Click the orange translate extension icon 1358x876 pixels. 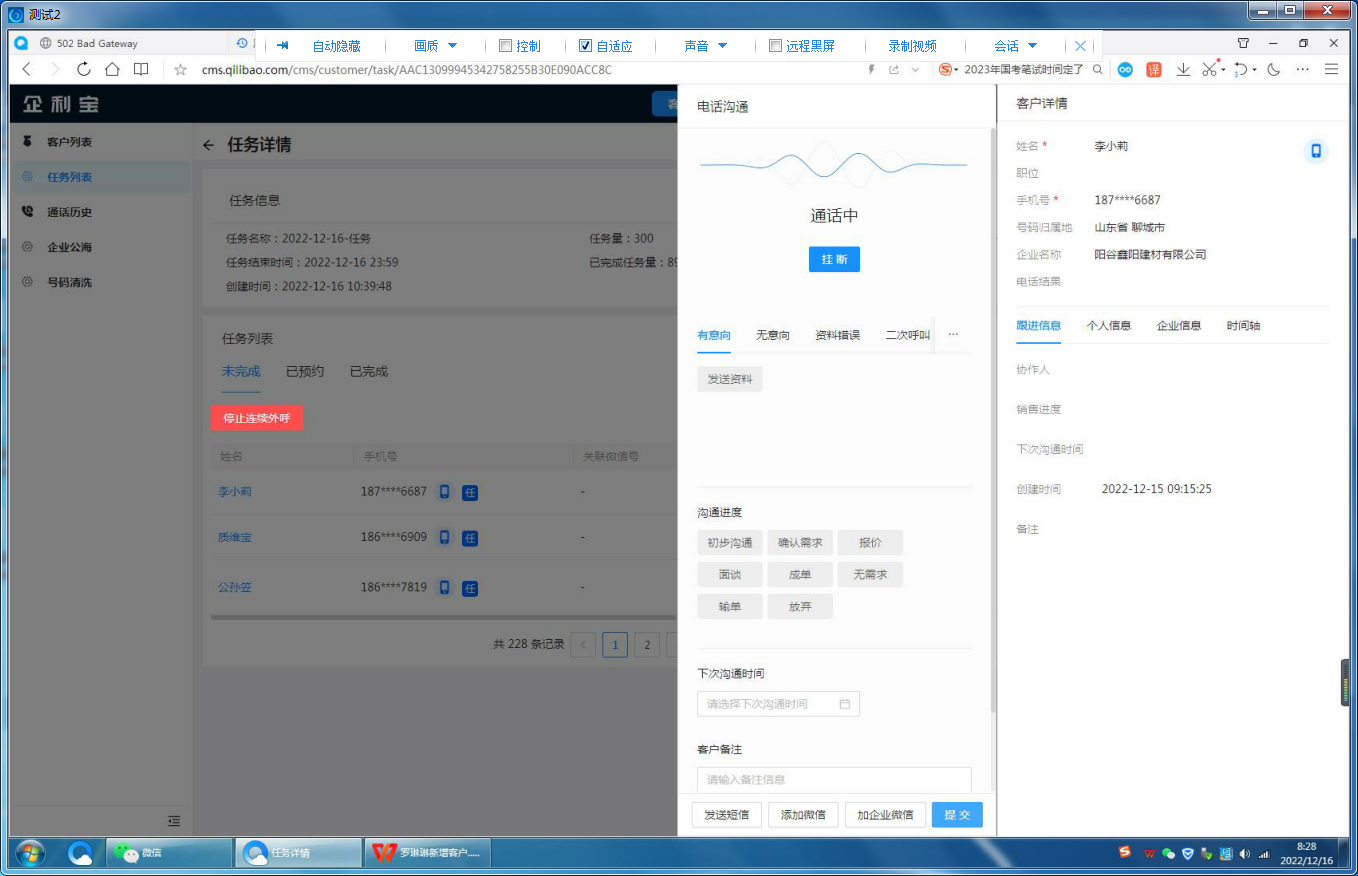(1154, 69)
